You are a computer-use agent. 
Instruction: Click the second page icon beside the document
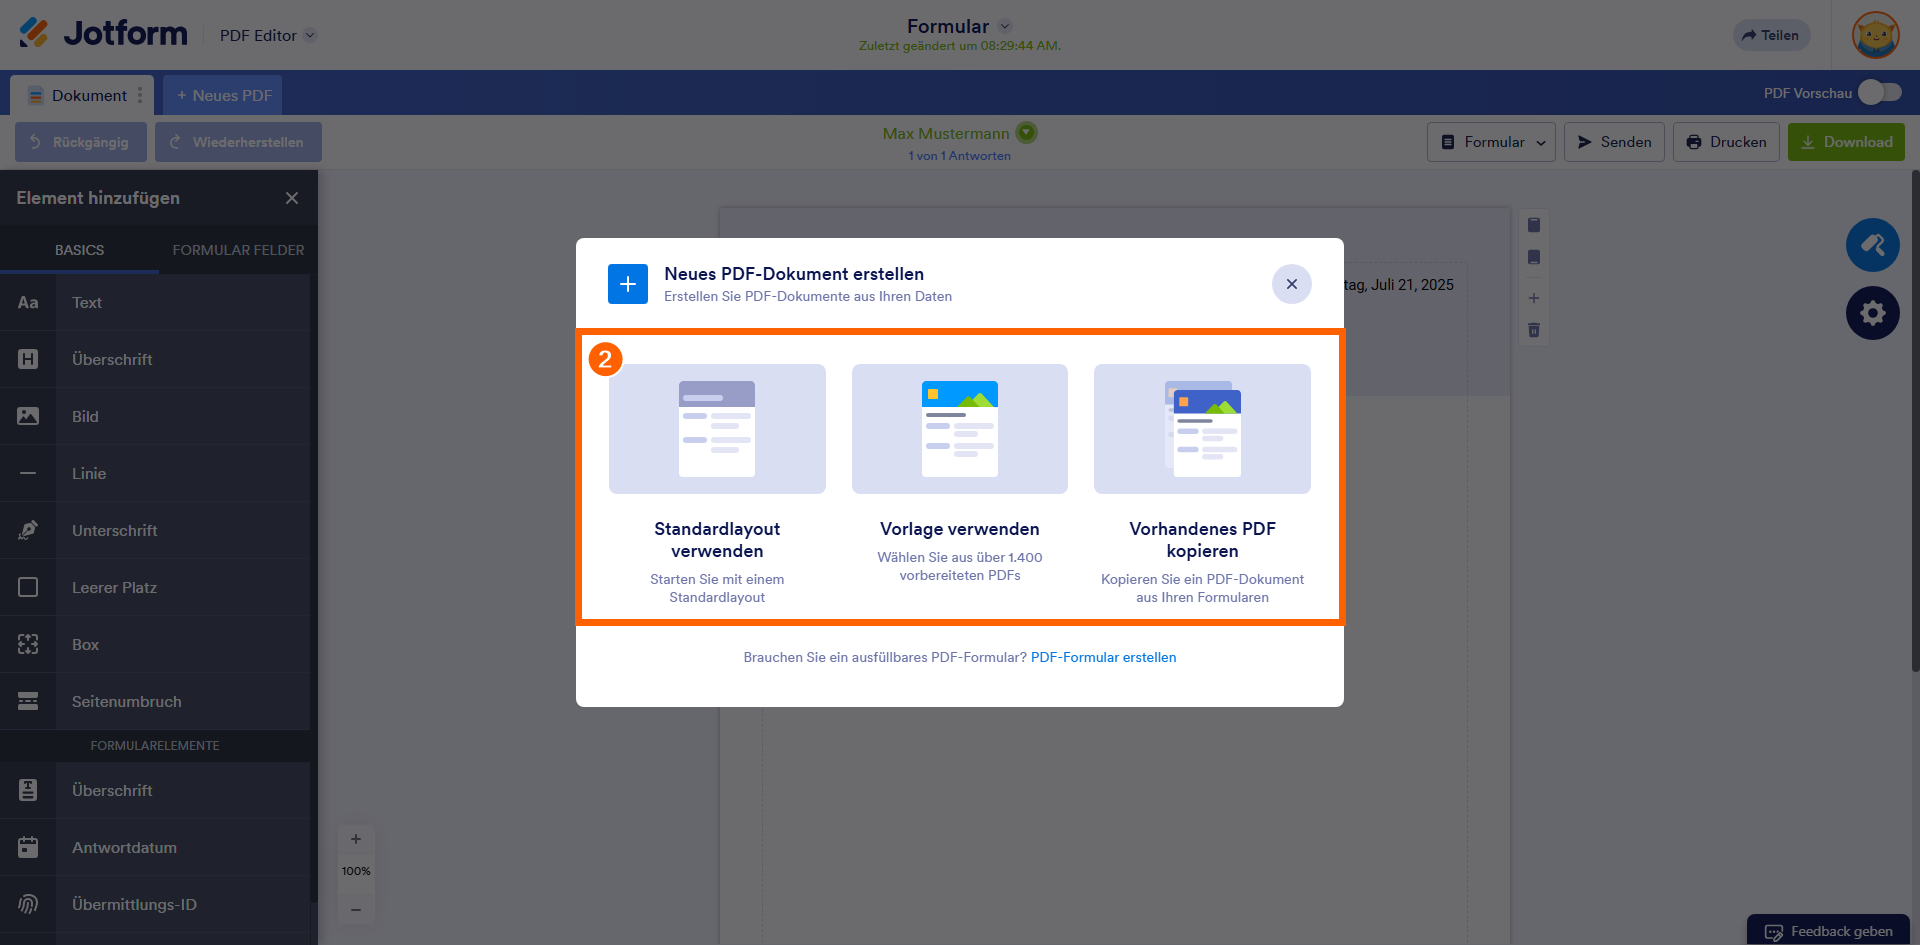coord(1534,257)
